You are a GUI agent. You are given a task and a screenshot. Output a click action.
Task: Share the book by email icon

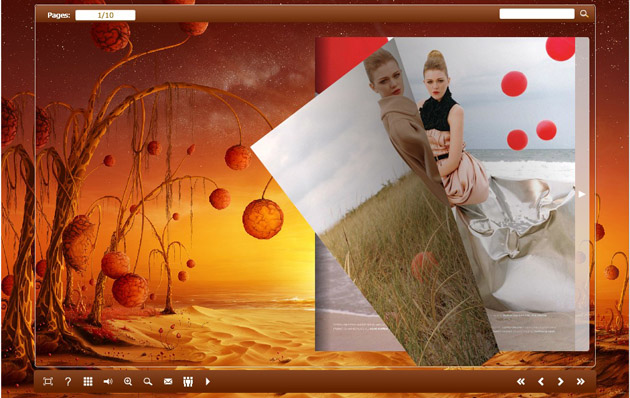tap(168, 382)
